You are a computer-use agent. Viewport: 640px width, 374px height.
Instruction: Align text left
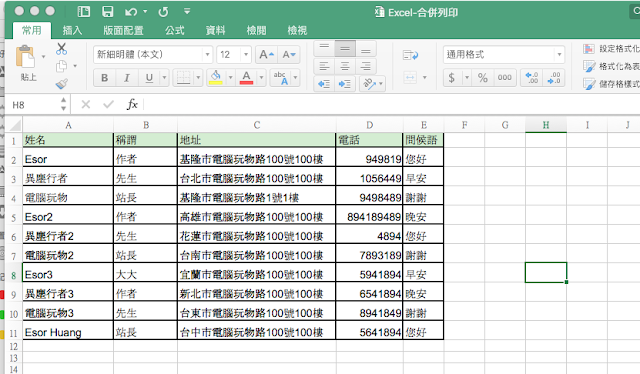click(324, 66)
